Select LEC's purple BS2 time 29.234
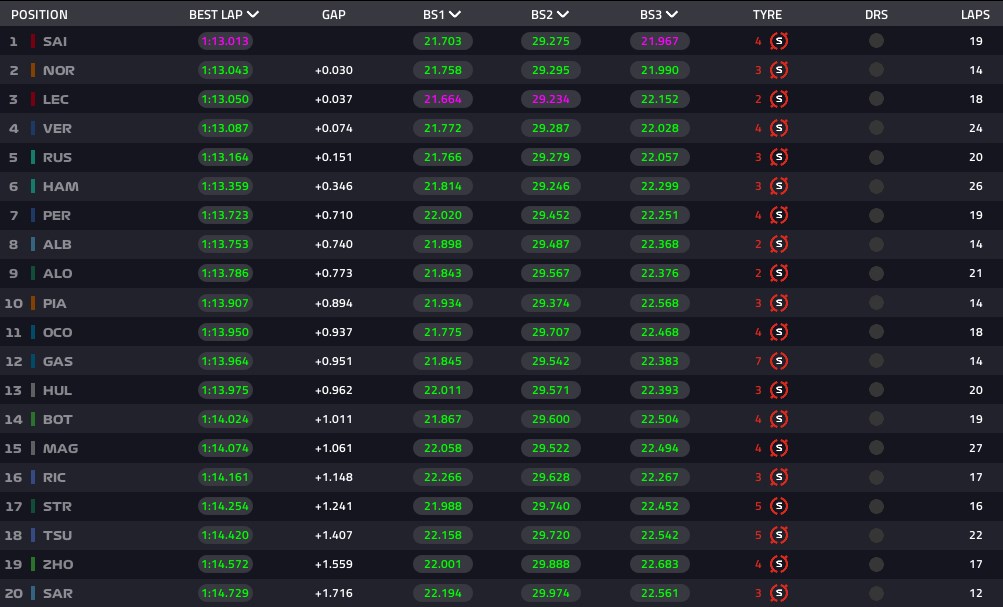Image resolution: width=1003 pixels, height=607 pixels. point(551,99)
